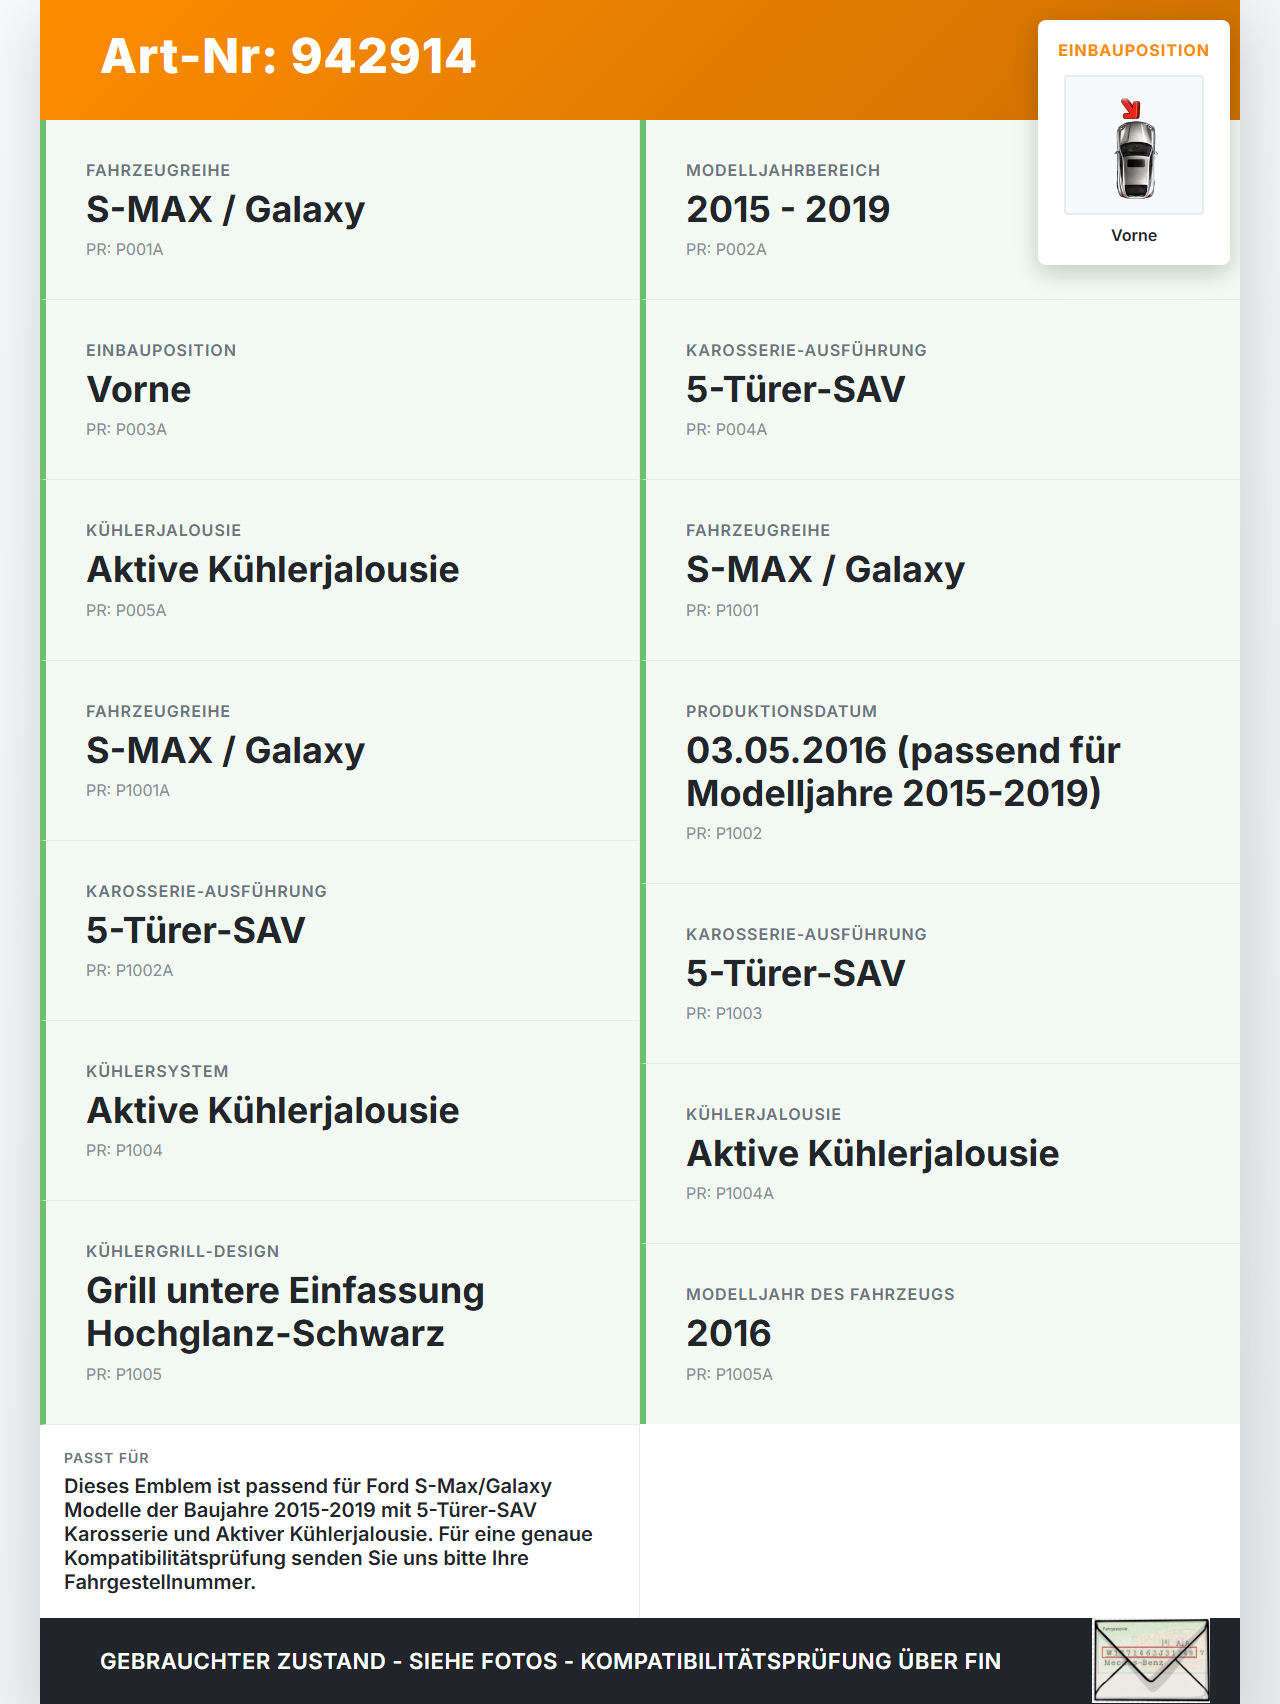Open the 5-Türer-SAV card labeled P004A
The width and height of the screenshot is (1280, 1704).
[x=940, y=390]
